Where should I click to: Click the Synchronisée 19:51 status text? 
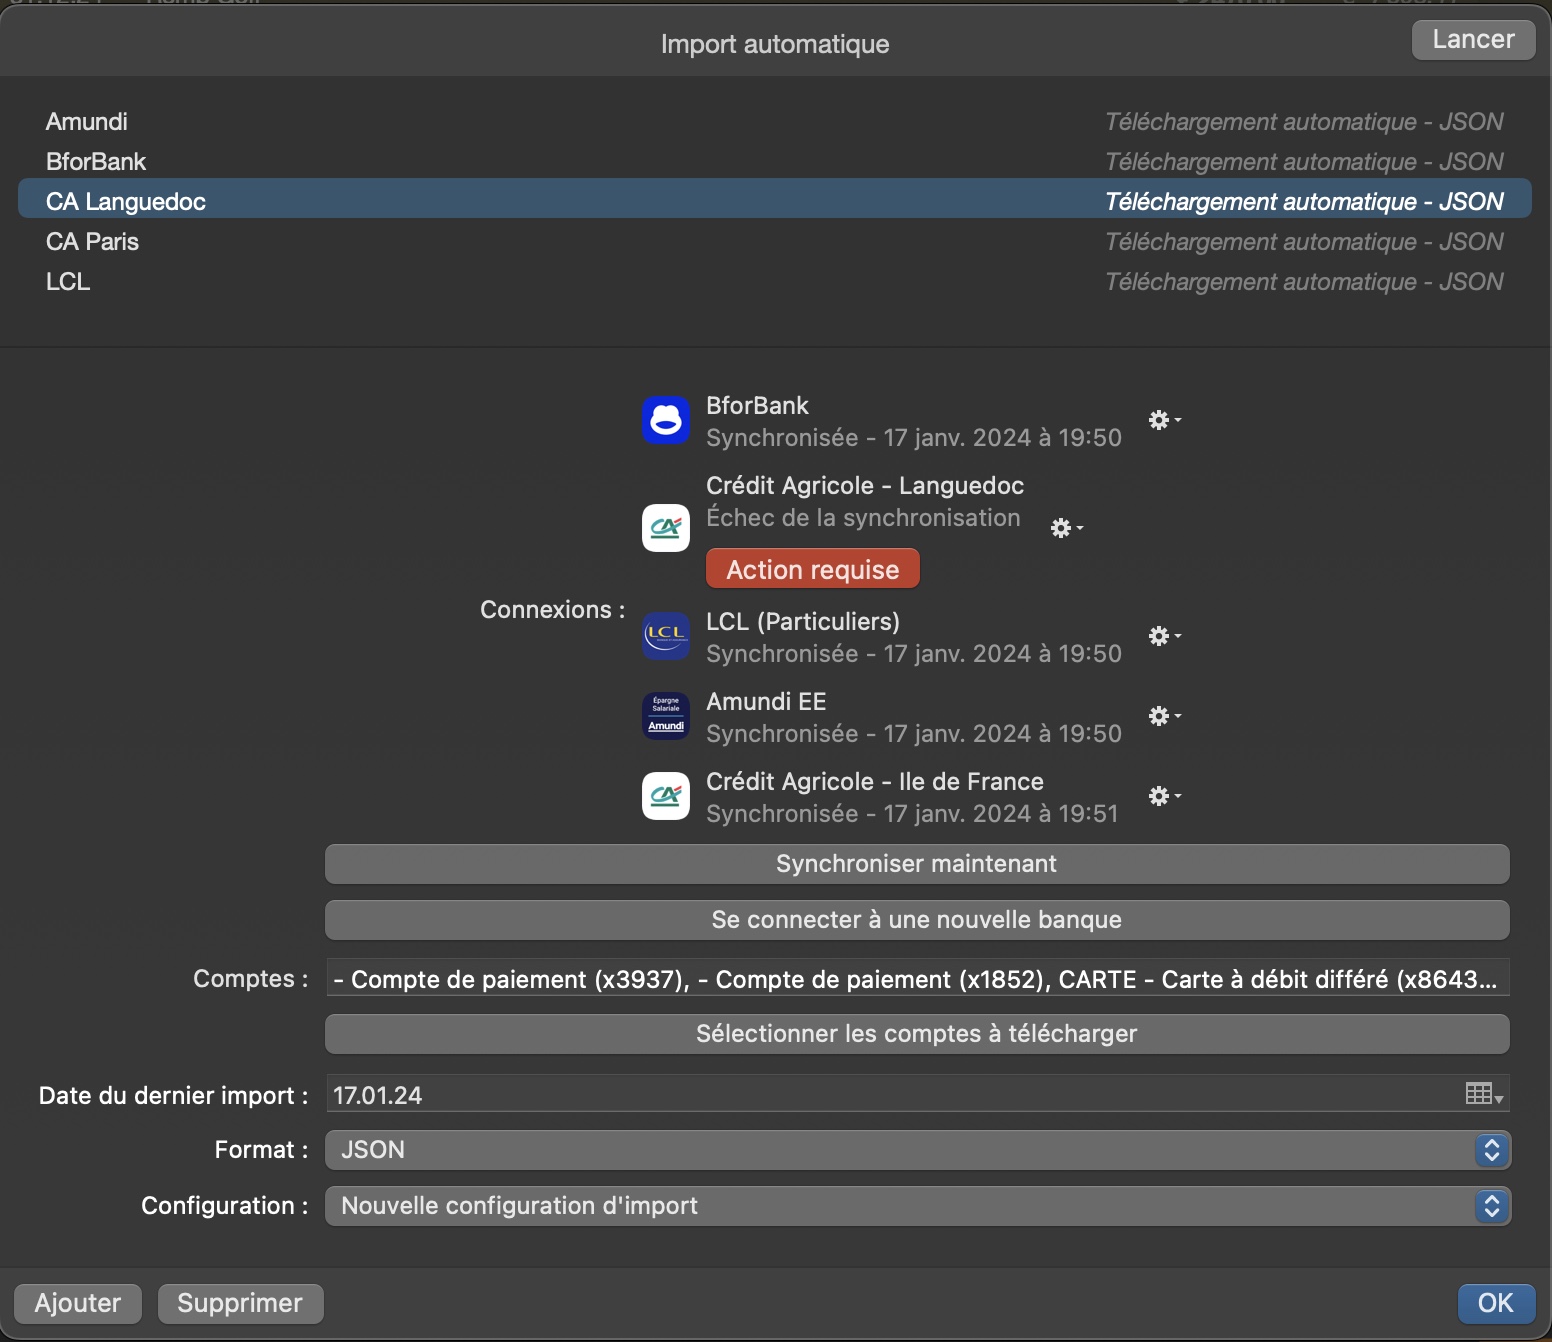click(x=912, y=814)
